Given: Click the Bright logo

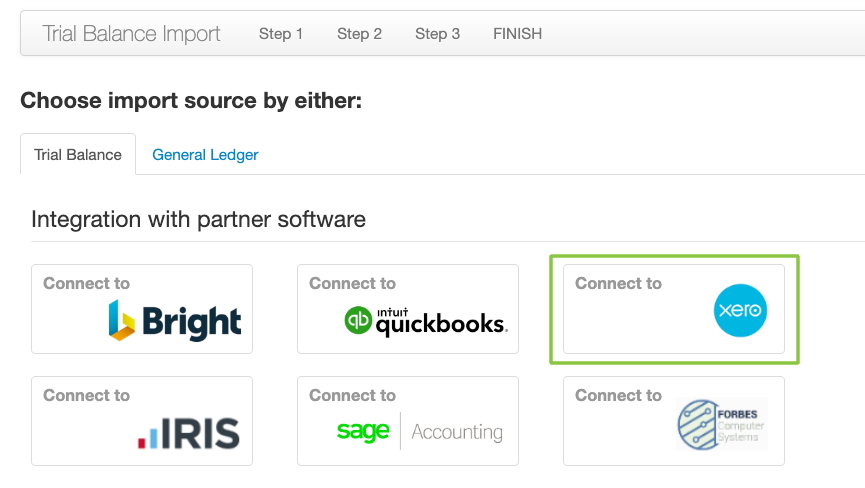Looking at the screenshot, I should (175, 320).
